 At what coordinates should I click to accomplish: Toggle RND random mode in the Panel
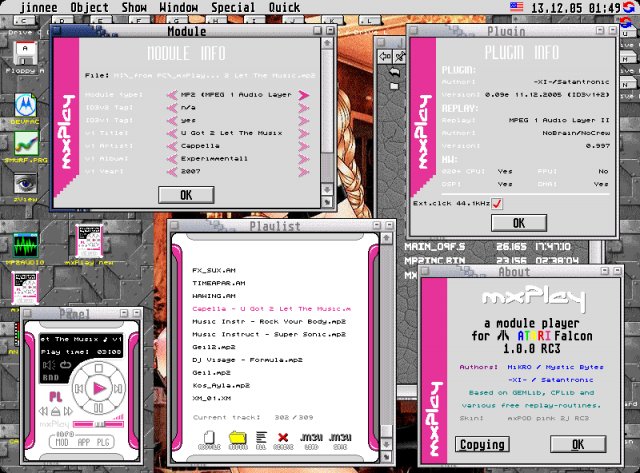[x=51, y=378]
